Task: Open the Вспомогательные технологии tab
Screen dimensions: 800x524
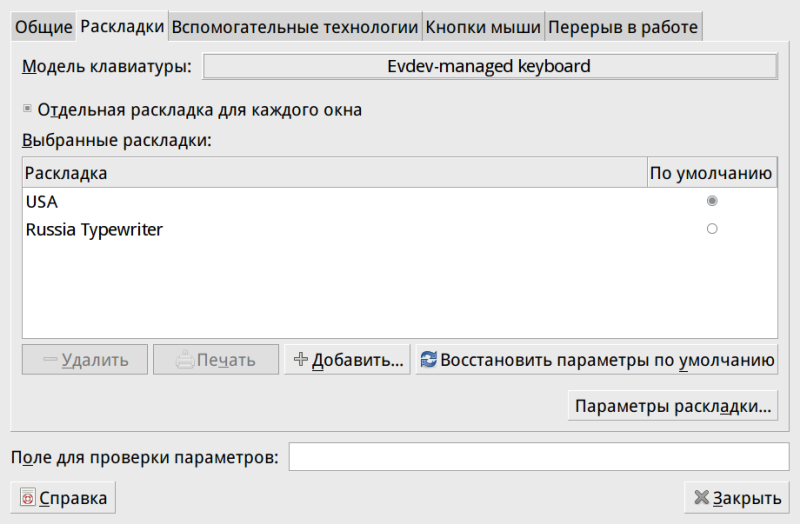Action: coord(295,27)
